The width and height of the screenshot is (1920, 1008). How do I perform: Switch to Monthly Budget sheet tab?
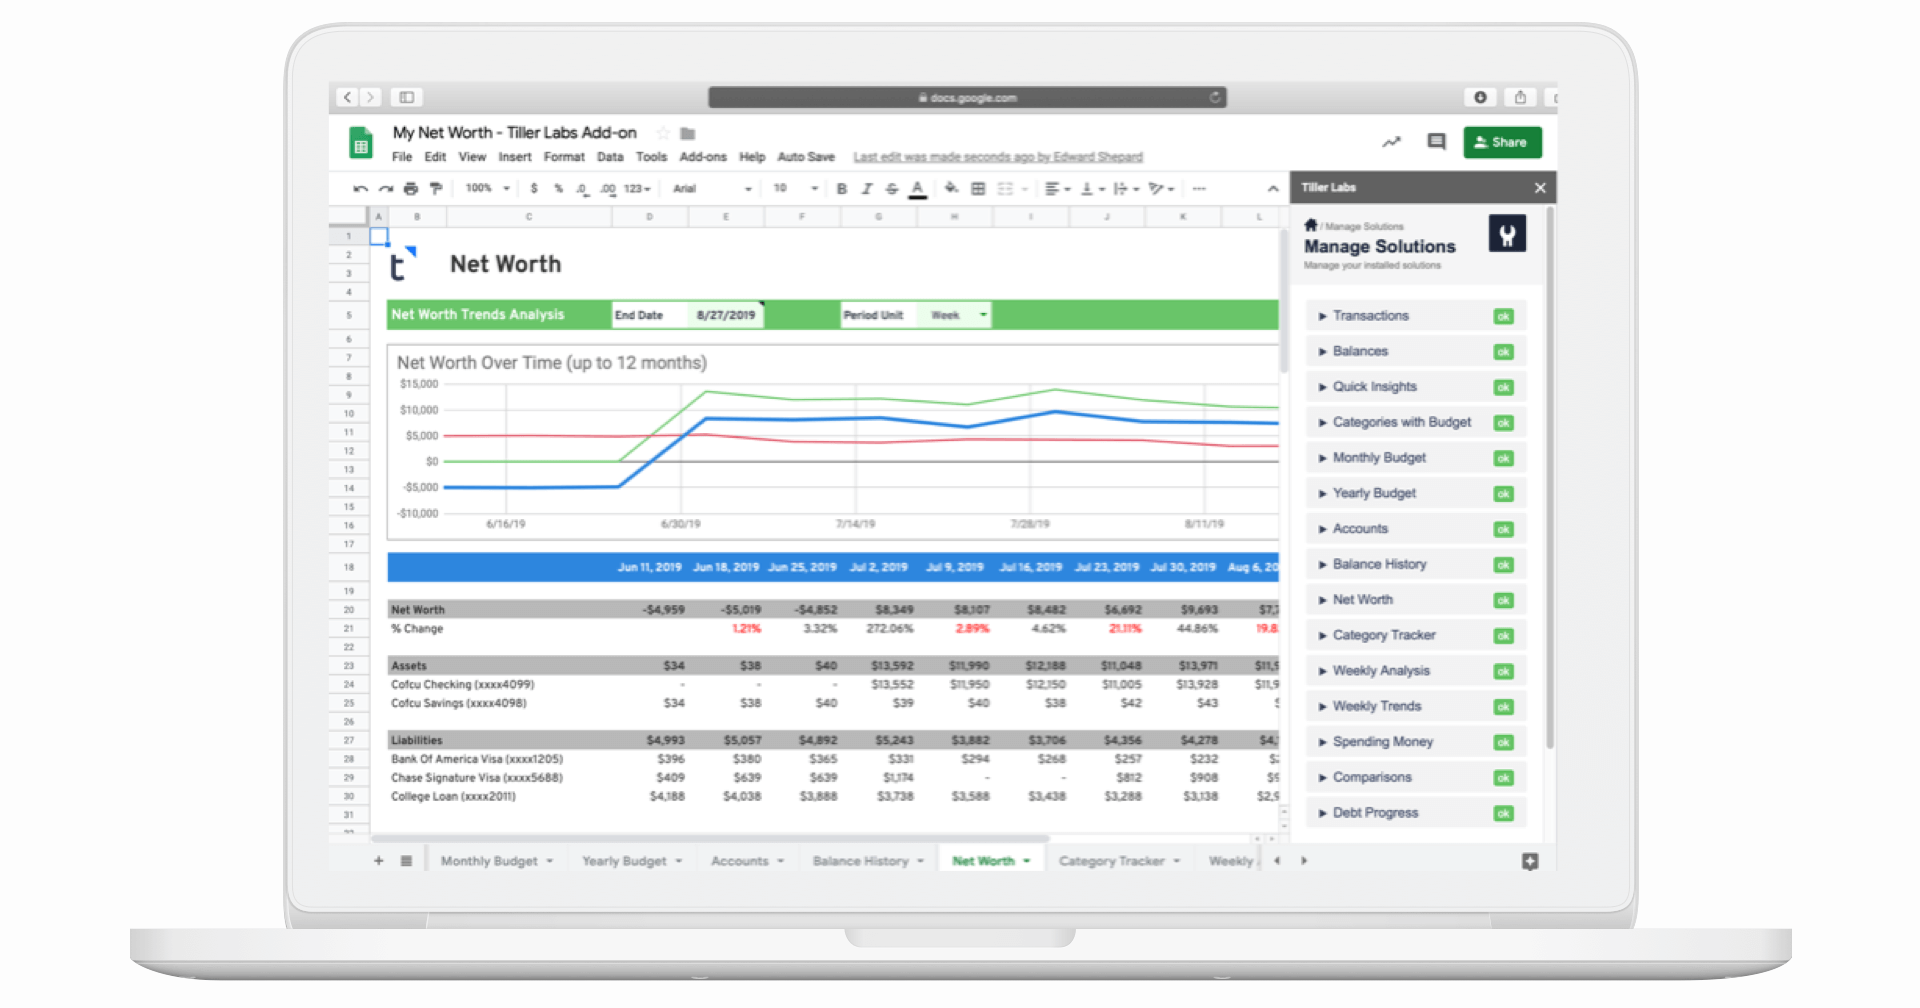pos(496,861)
